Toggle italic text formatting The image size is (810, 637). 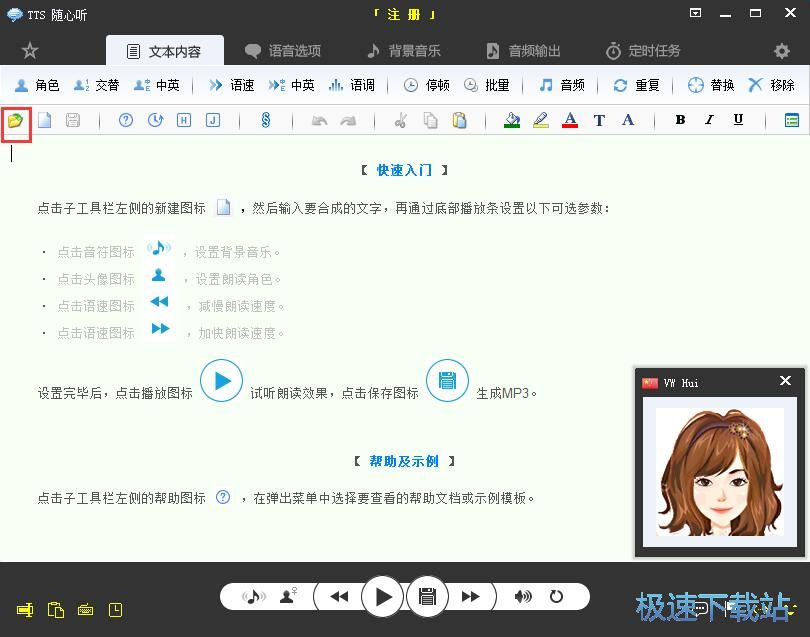709,120
